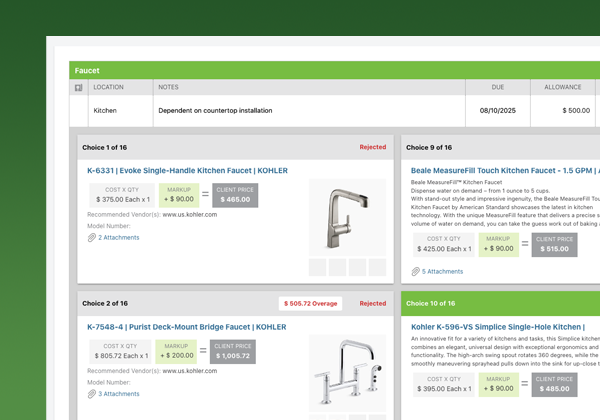This screenshot has height=420, width=600.
Task: Open K-6331 Evoke Single-Handle Kitchen Faucet link
Action: (x=187, y=171)
